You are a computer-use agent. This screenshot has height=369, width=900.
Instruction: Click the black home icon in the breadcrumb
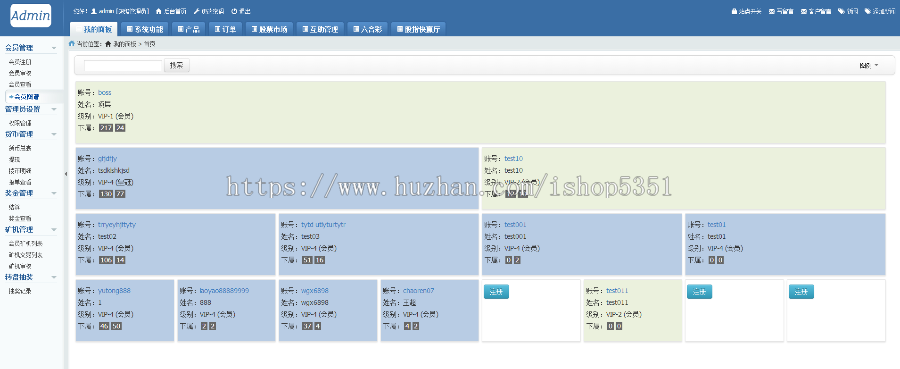[x=108, y=44]
